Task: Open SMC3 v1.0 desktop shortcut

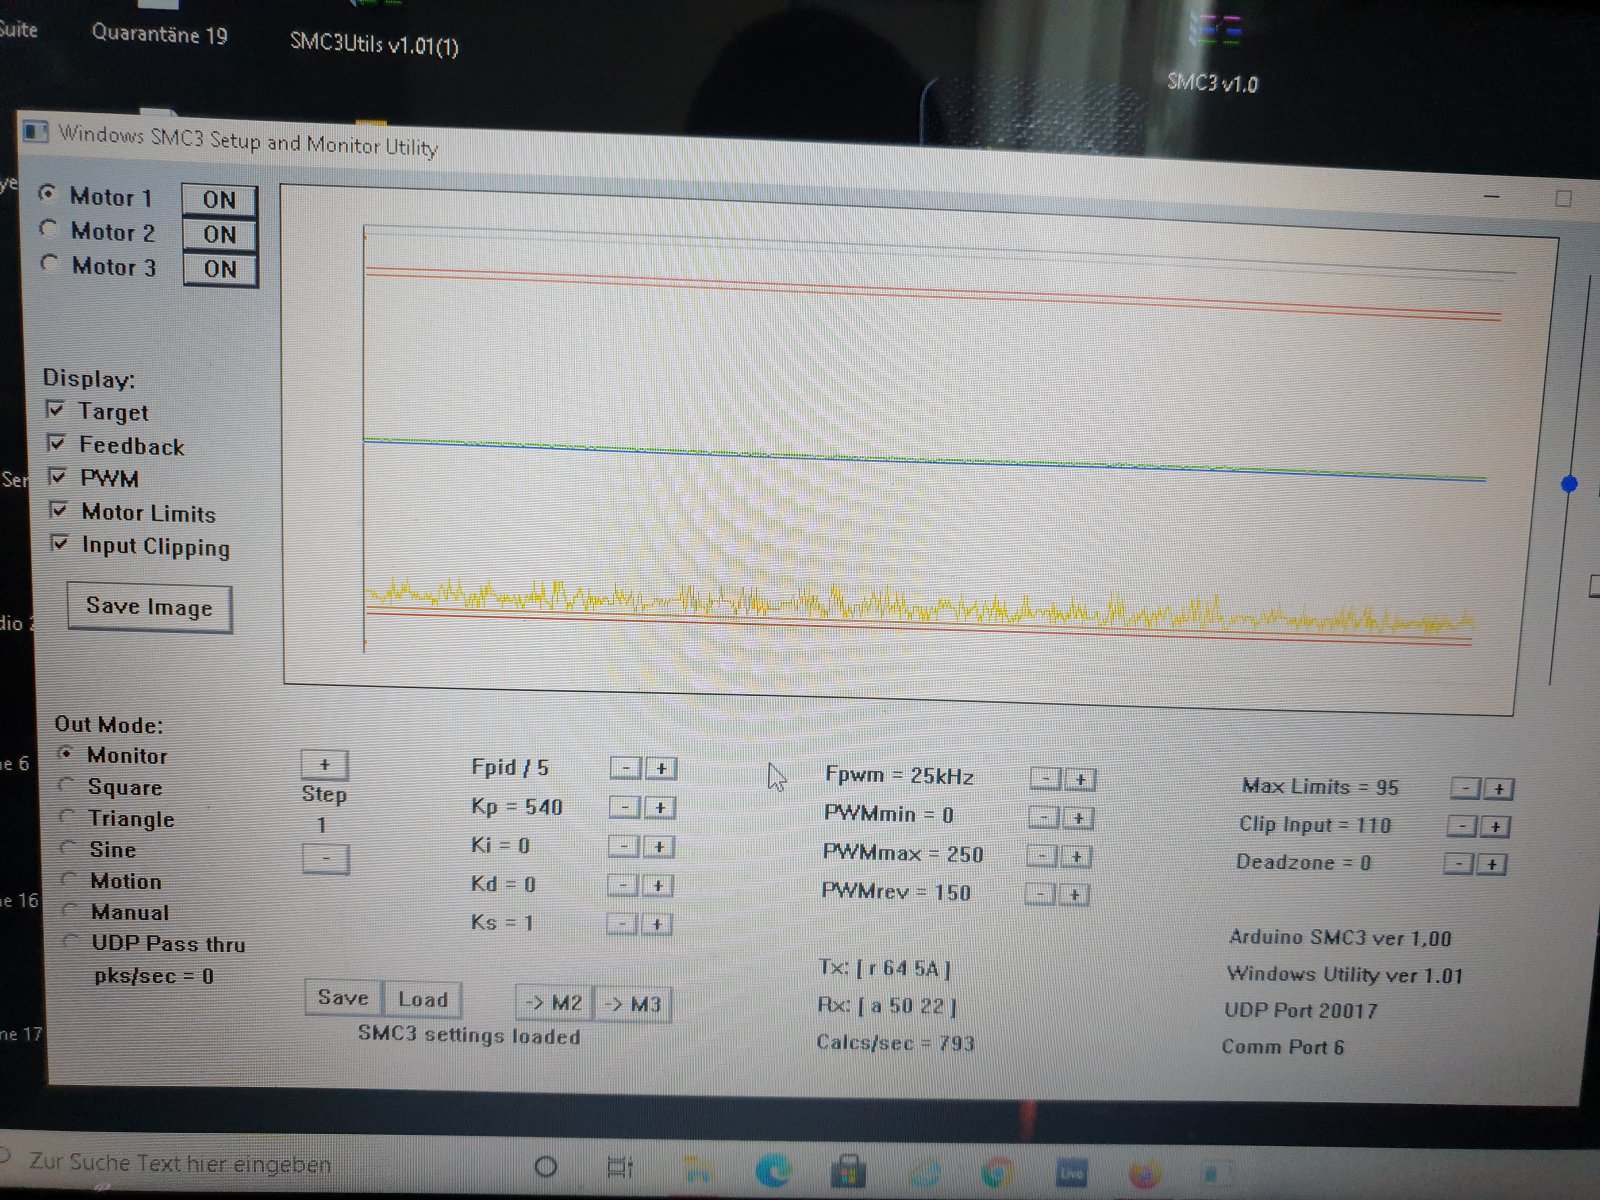Action: (1213, 54)
